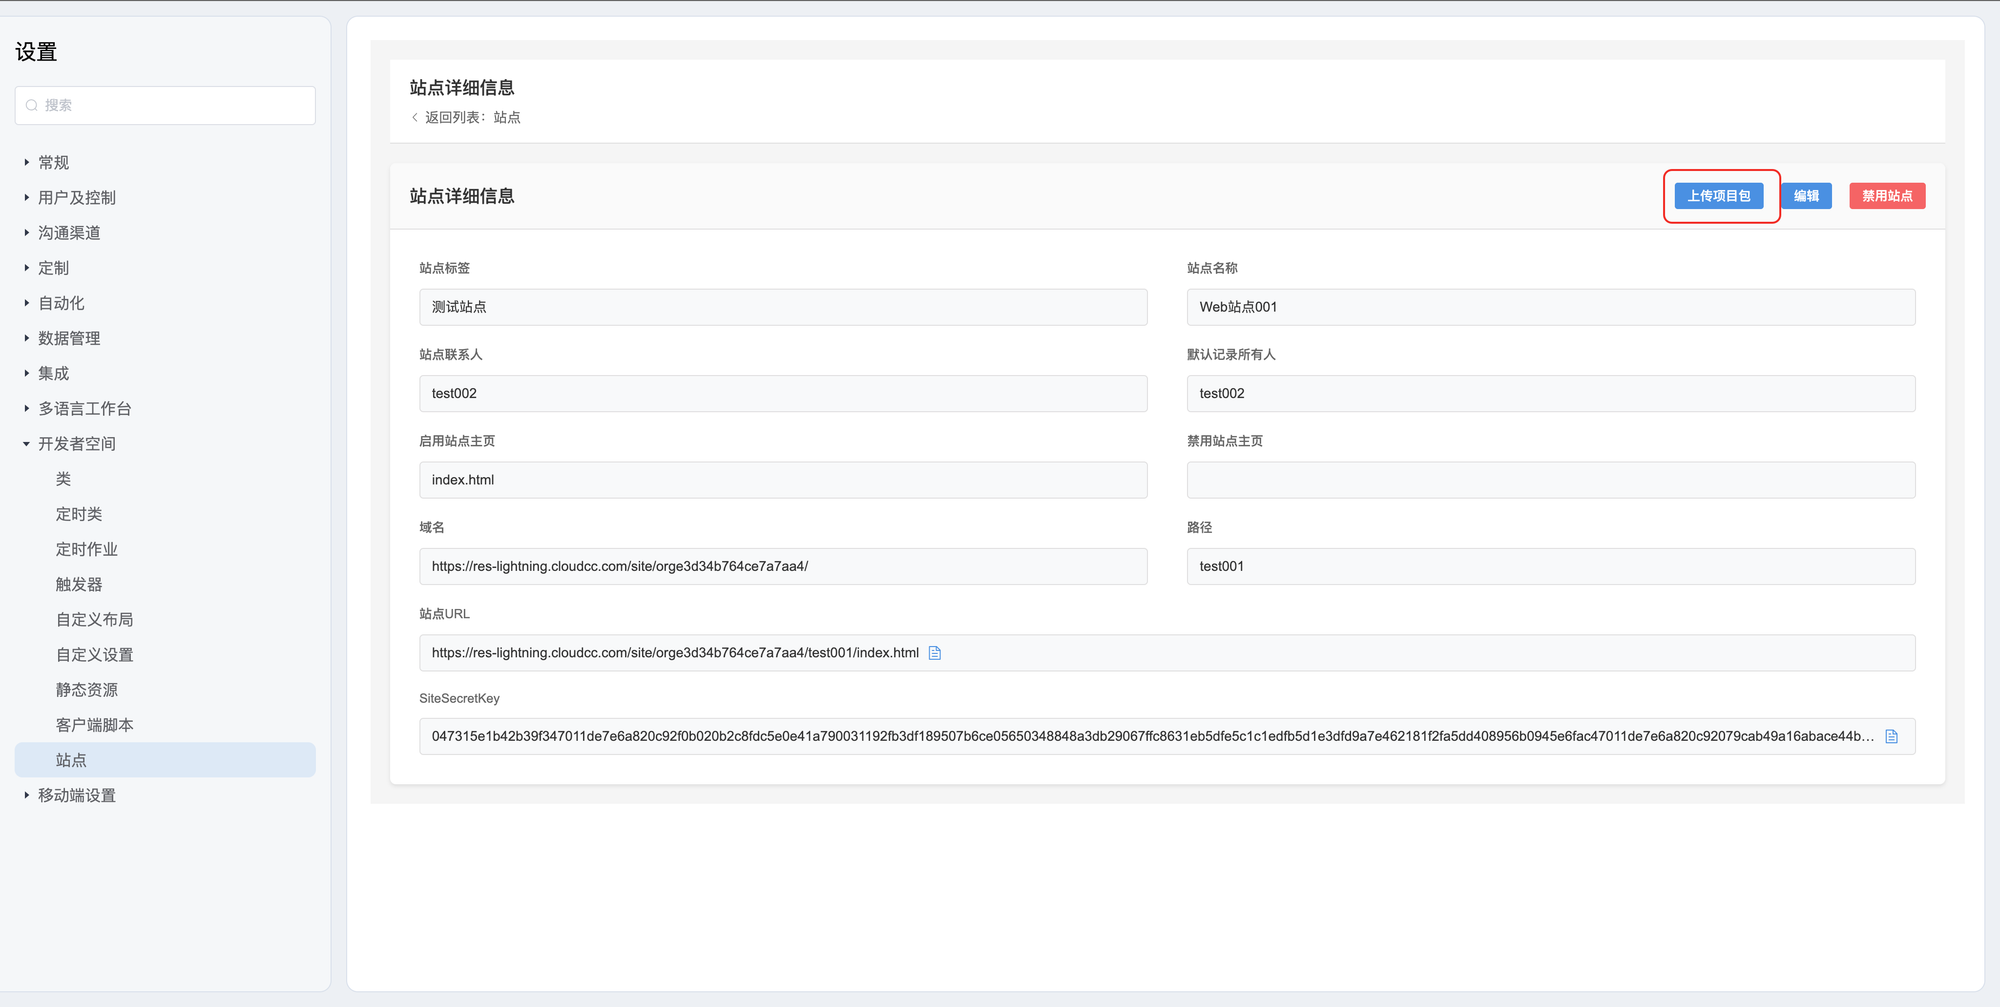Copy the SiteSecretKey with copy icon
This screenshot has width=2000, height=1007.
coord(1891,737)
